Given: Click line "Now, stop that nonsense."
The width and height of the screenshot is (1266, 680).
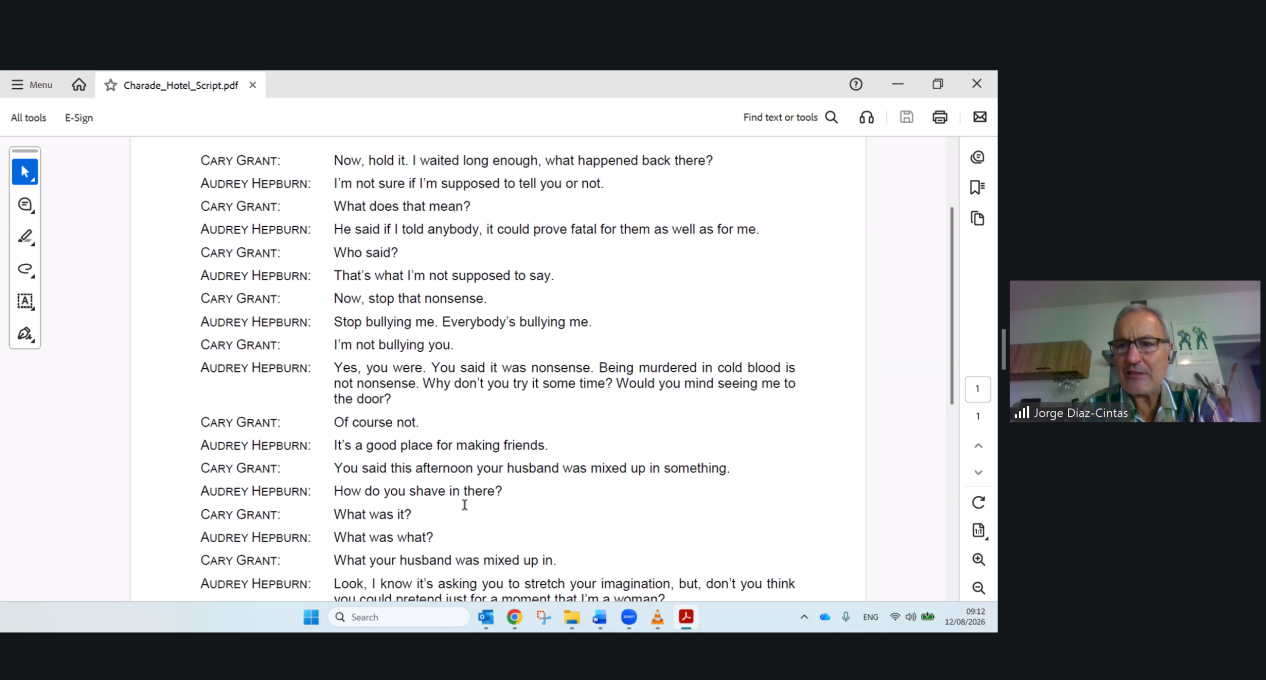Looking at the screenshot, I should pyautogui.click(x=410, y=299).
